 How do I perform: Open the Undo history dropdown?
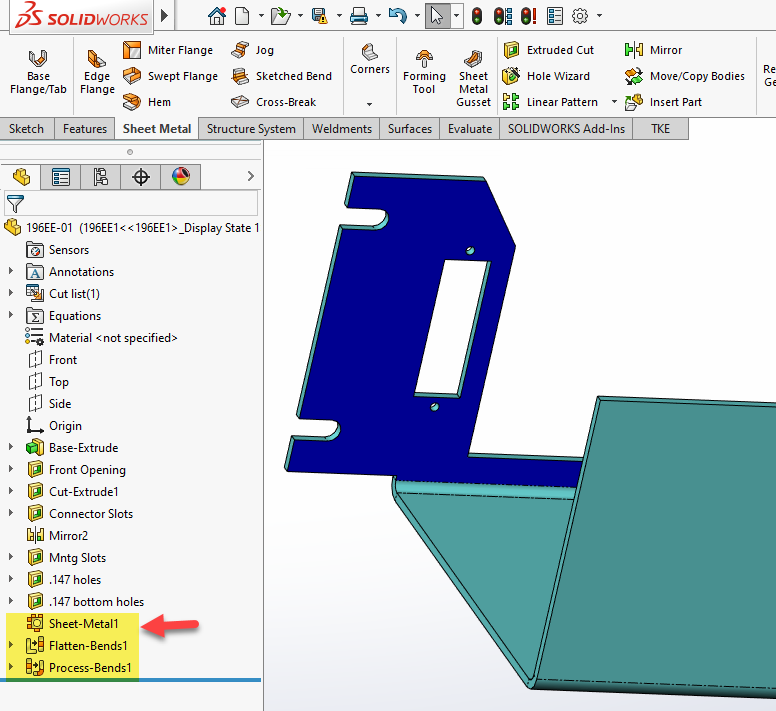417,16
